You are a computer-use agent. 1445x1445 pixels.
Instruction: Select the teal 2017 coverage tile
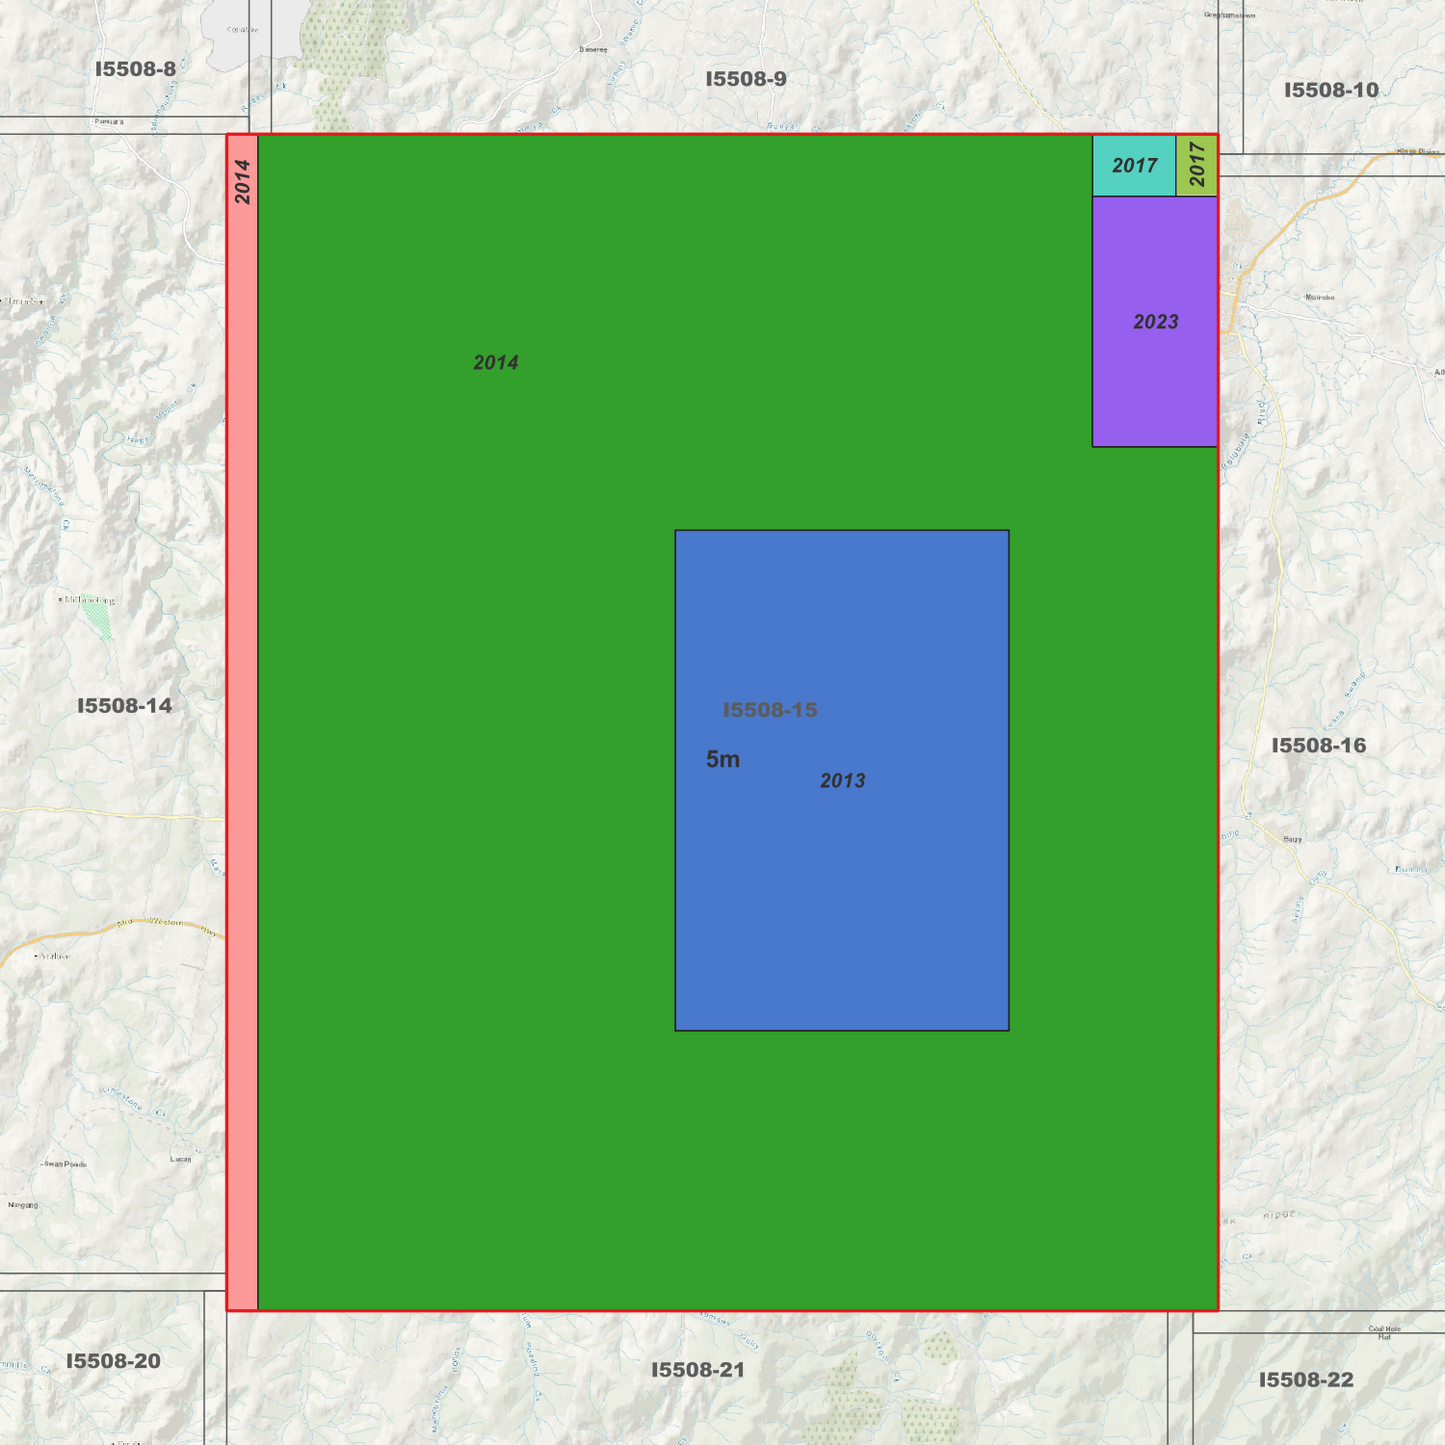pos(1134,166)
